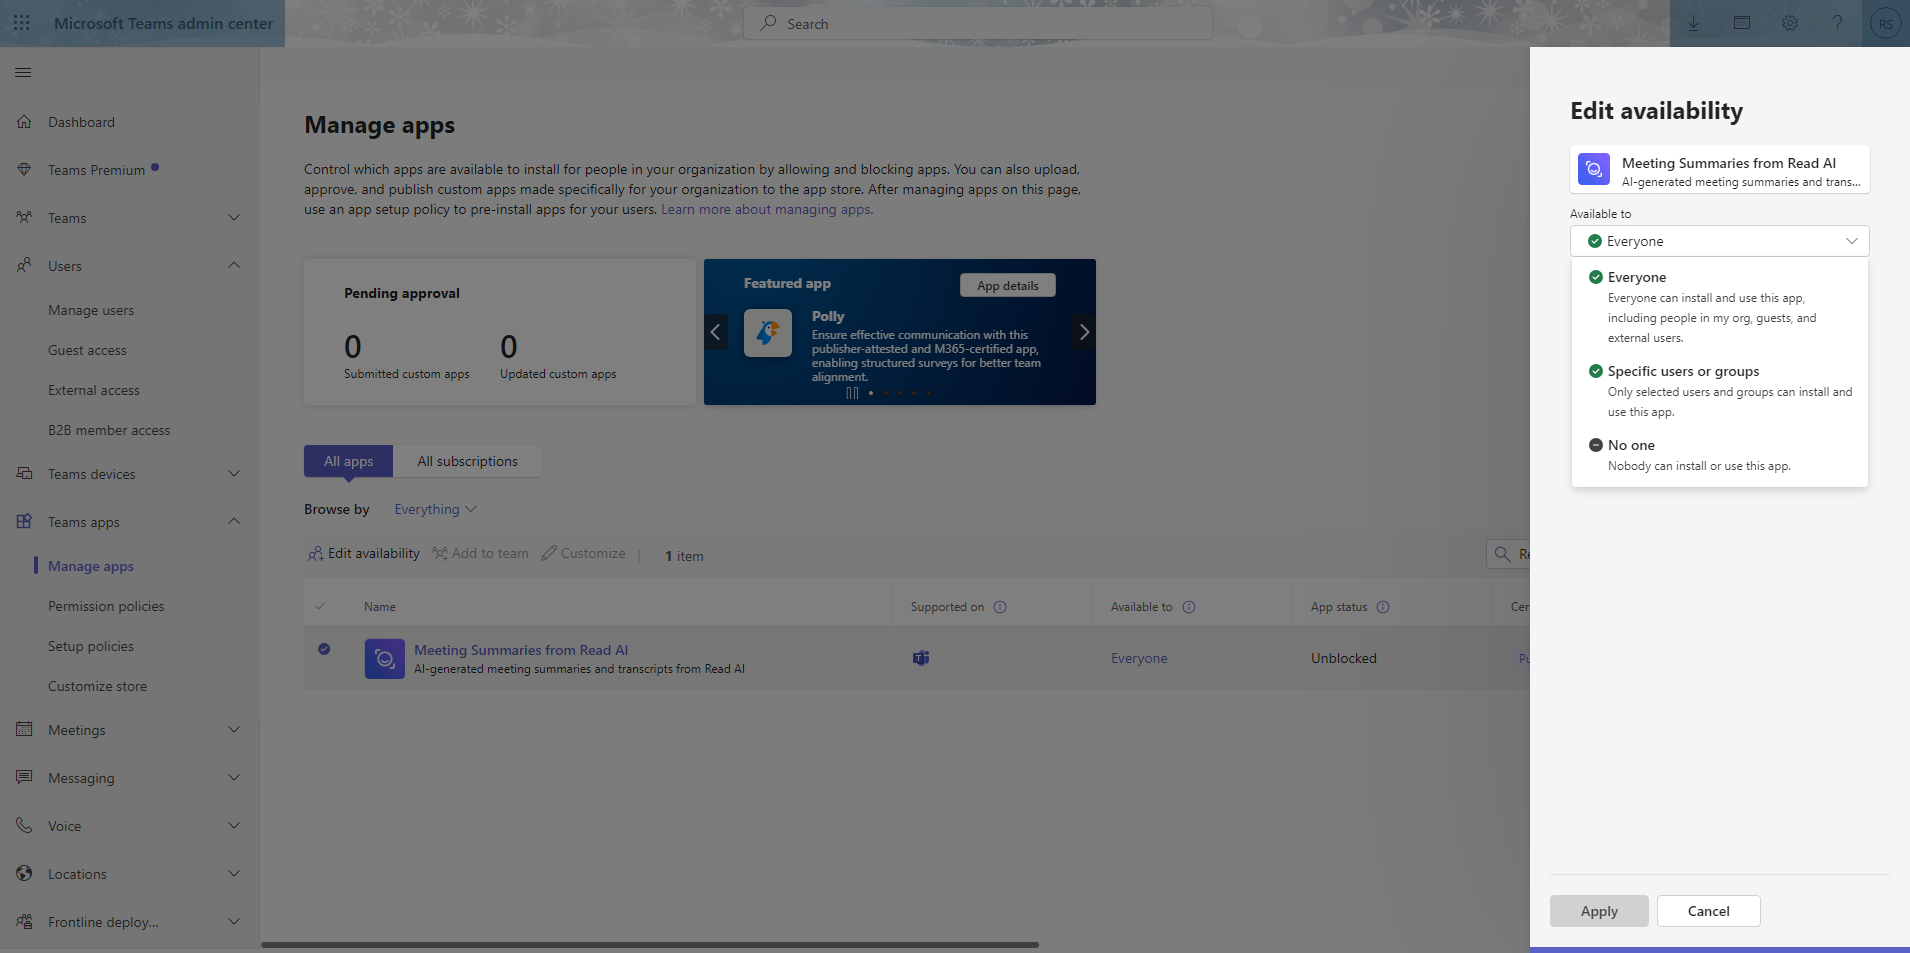Open Setup policies in sidebar
The height and width of the screenshot is (953, 1910).
coord(91,646)
